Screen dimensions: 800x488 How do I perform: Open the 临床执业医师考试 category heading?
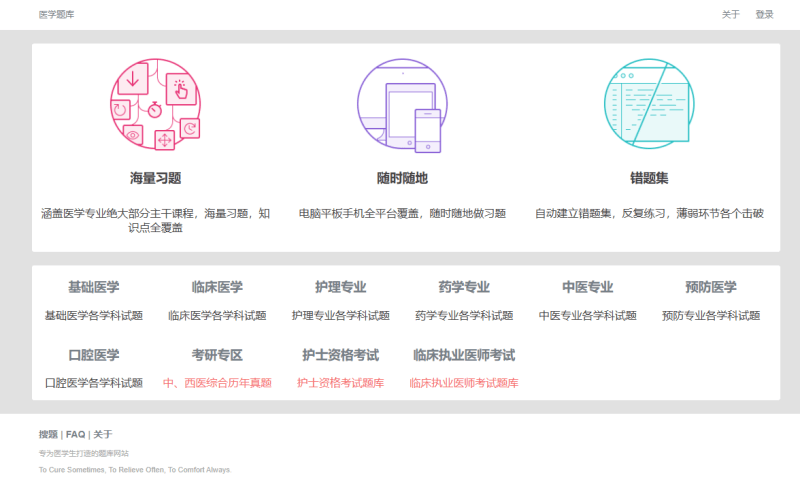click(x=464, y=355)
